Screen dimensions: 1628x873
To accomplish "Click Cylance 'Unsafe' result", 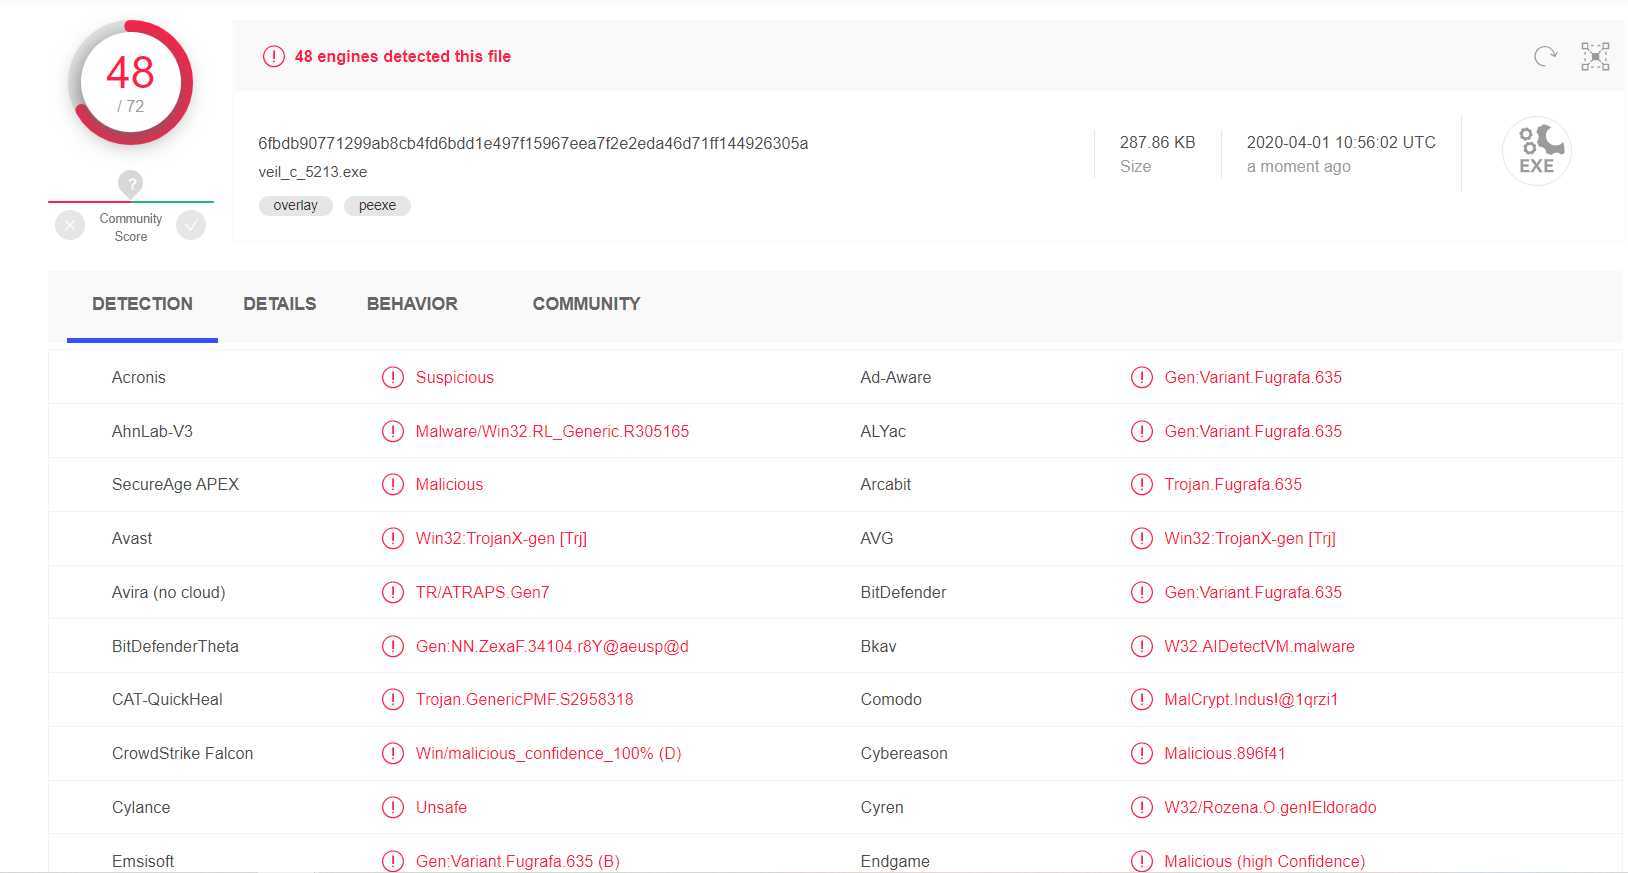I will pos(441,807).
